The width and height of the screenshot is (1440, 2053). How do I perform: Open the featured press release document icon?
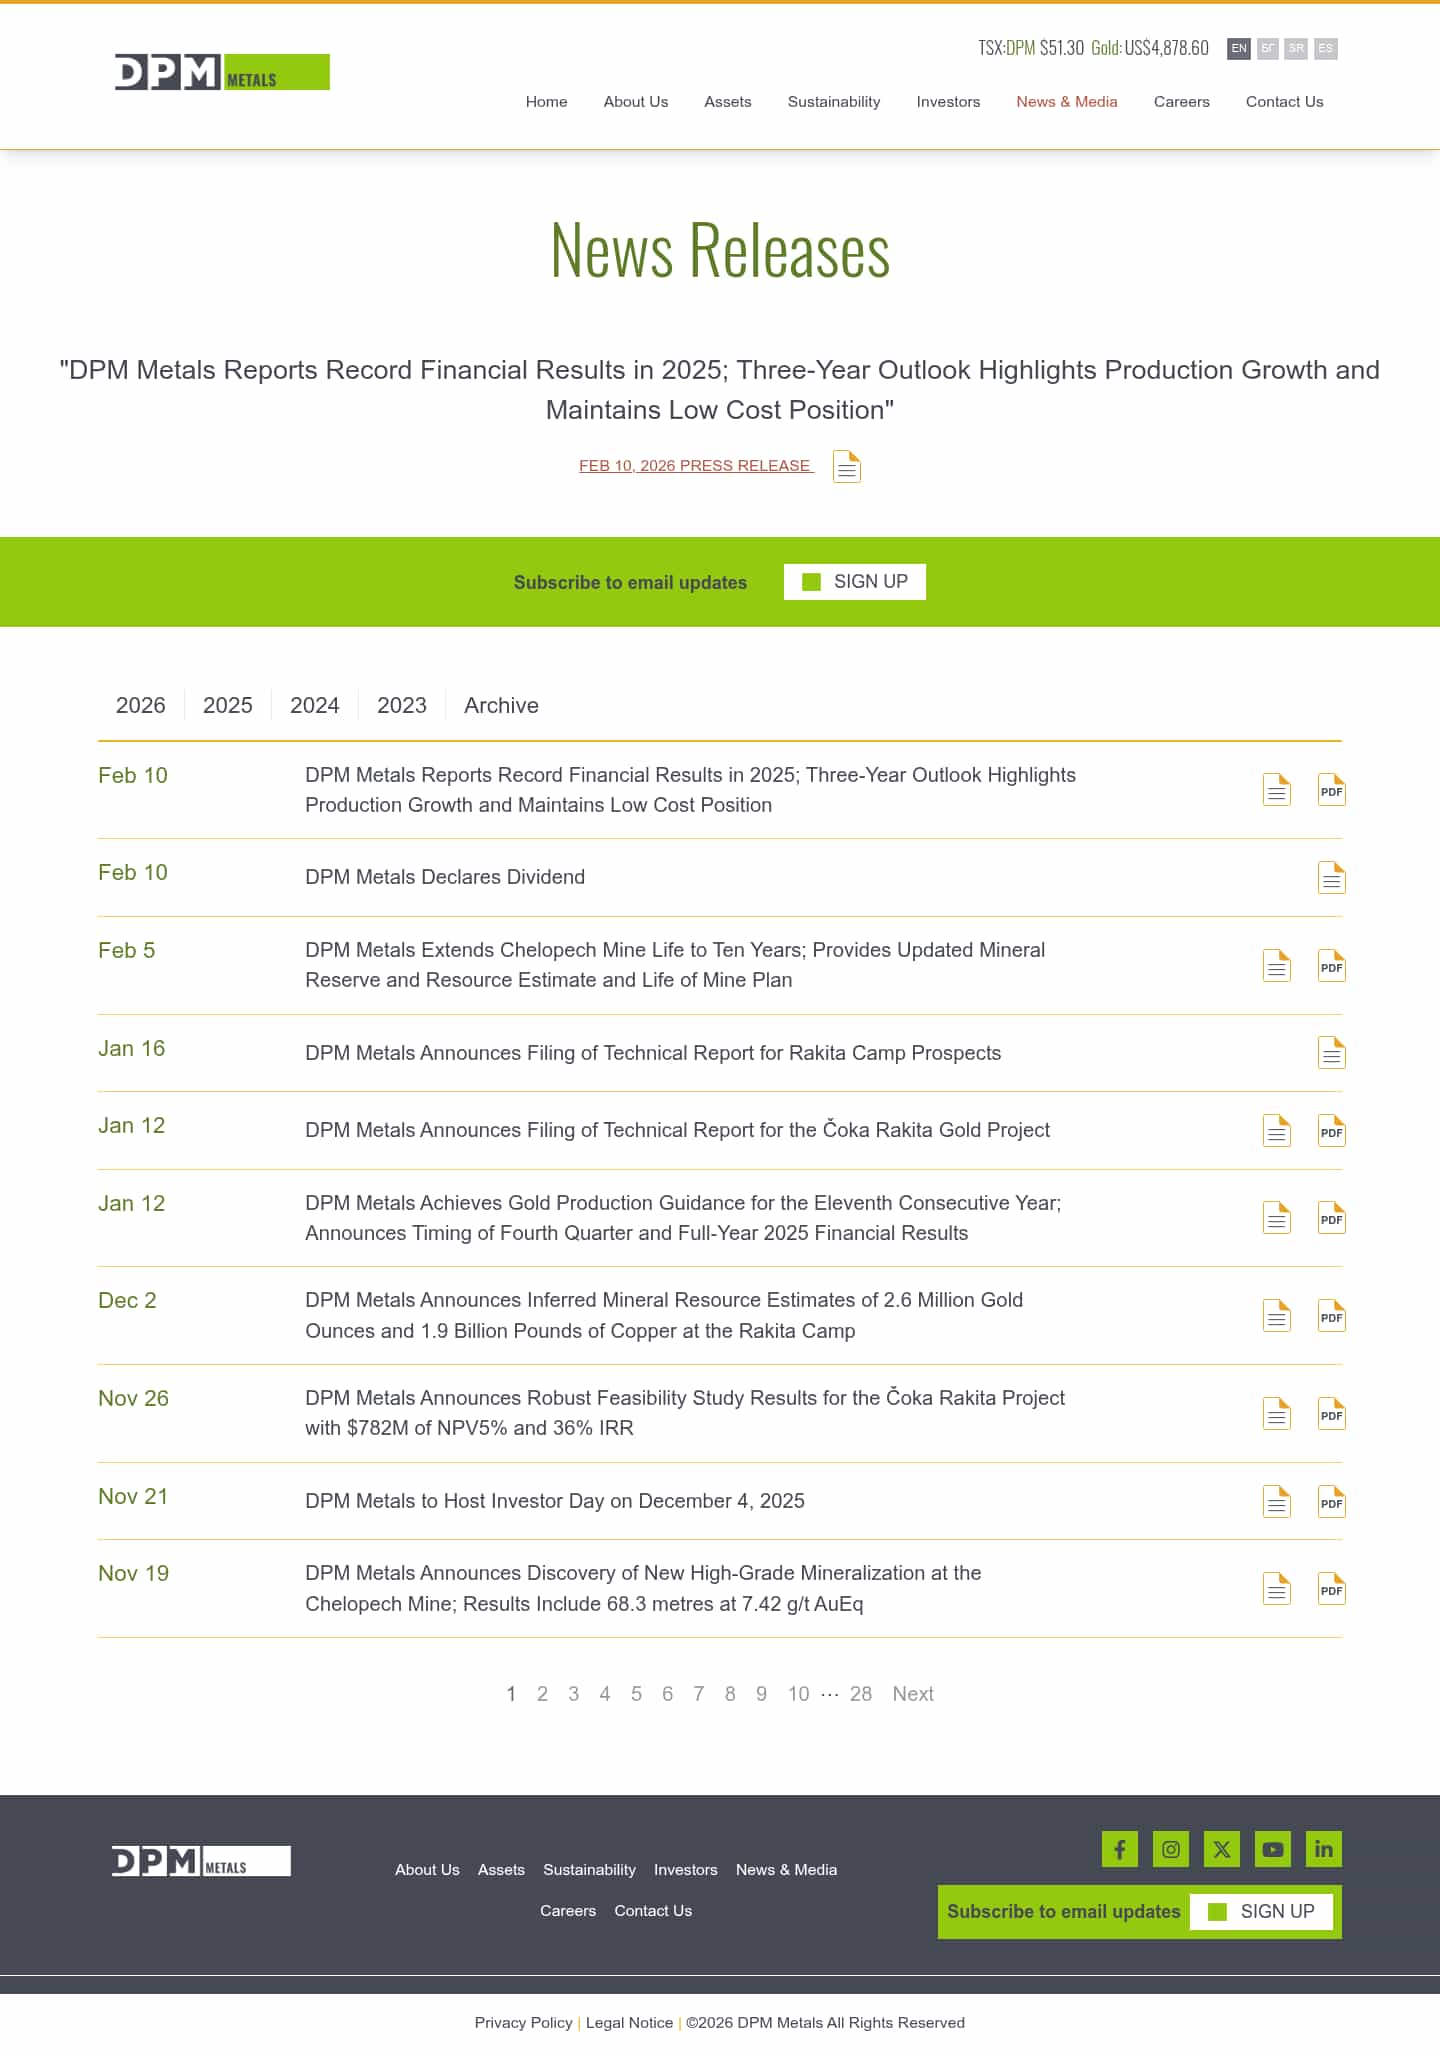click(847, 466)
